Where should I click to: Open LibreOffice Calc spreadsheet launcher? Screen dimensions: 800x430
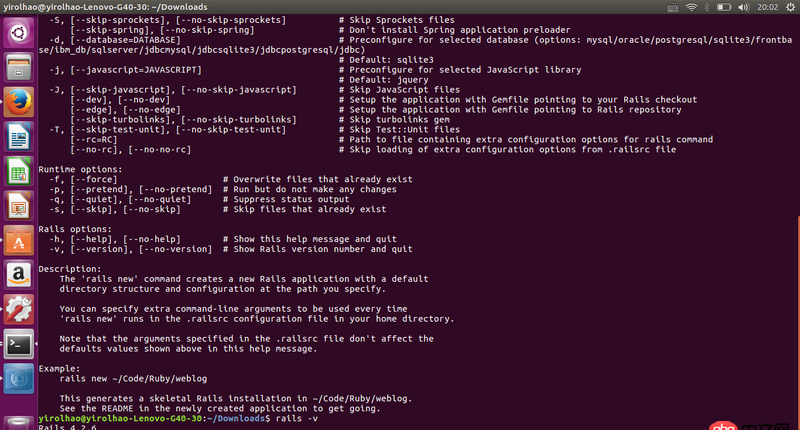(18, 172)
